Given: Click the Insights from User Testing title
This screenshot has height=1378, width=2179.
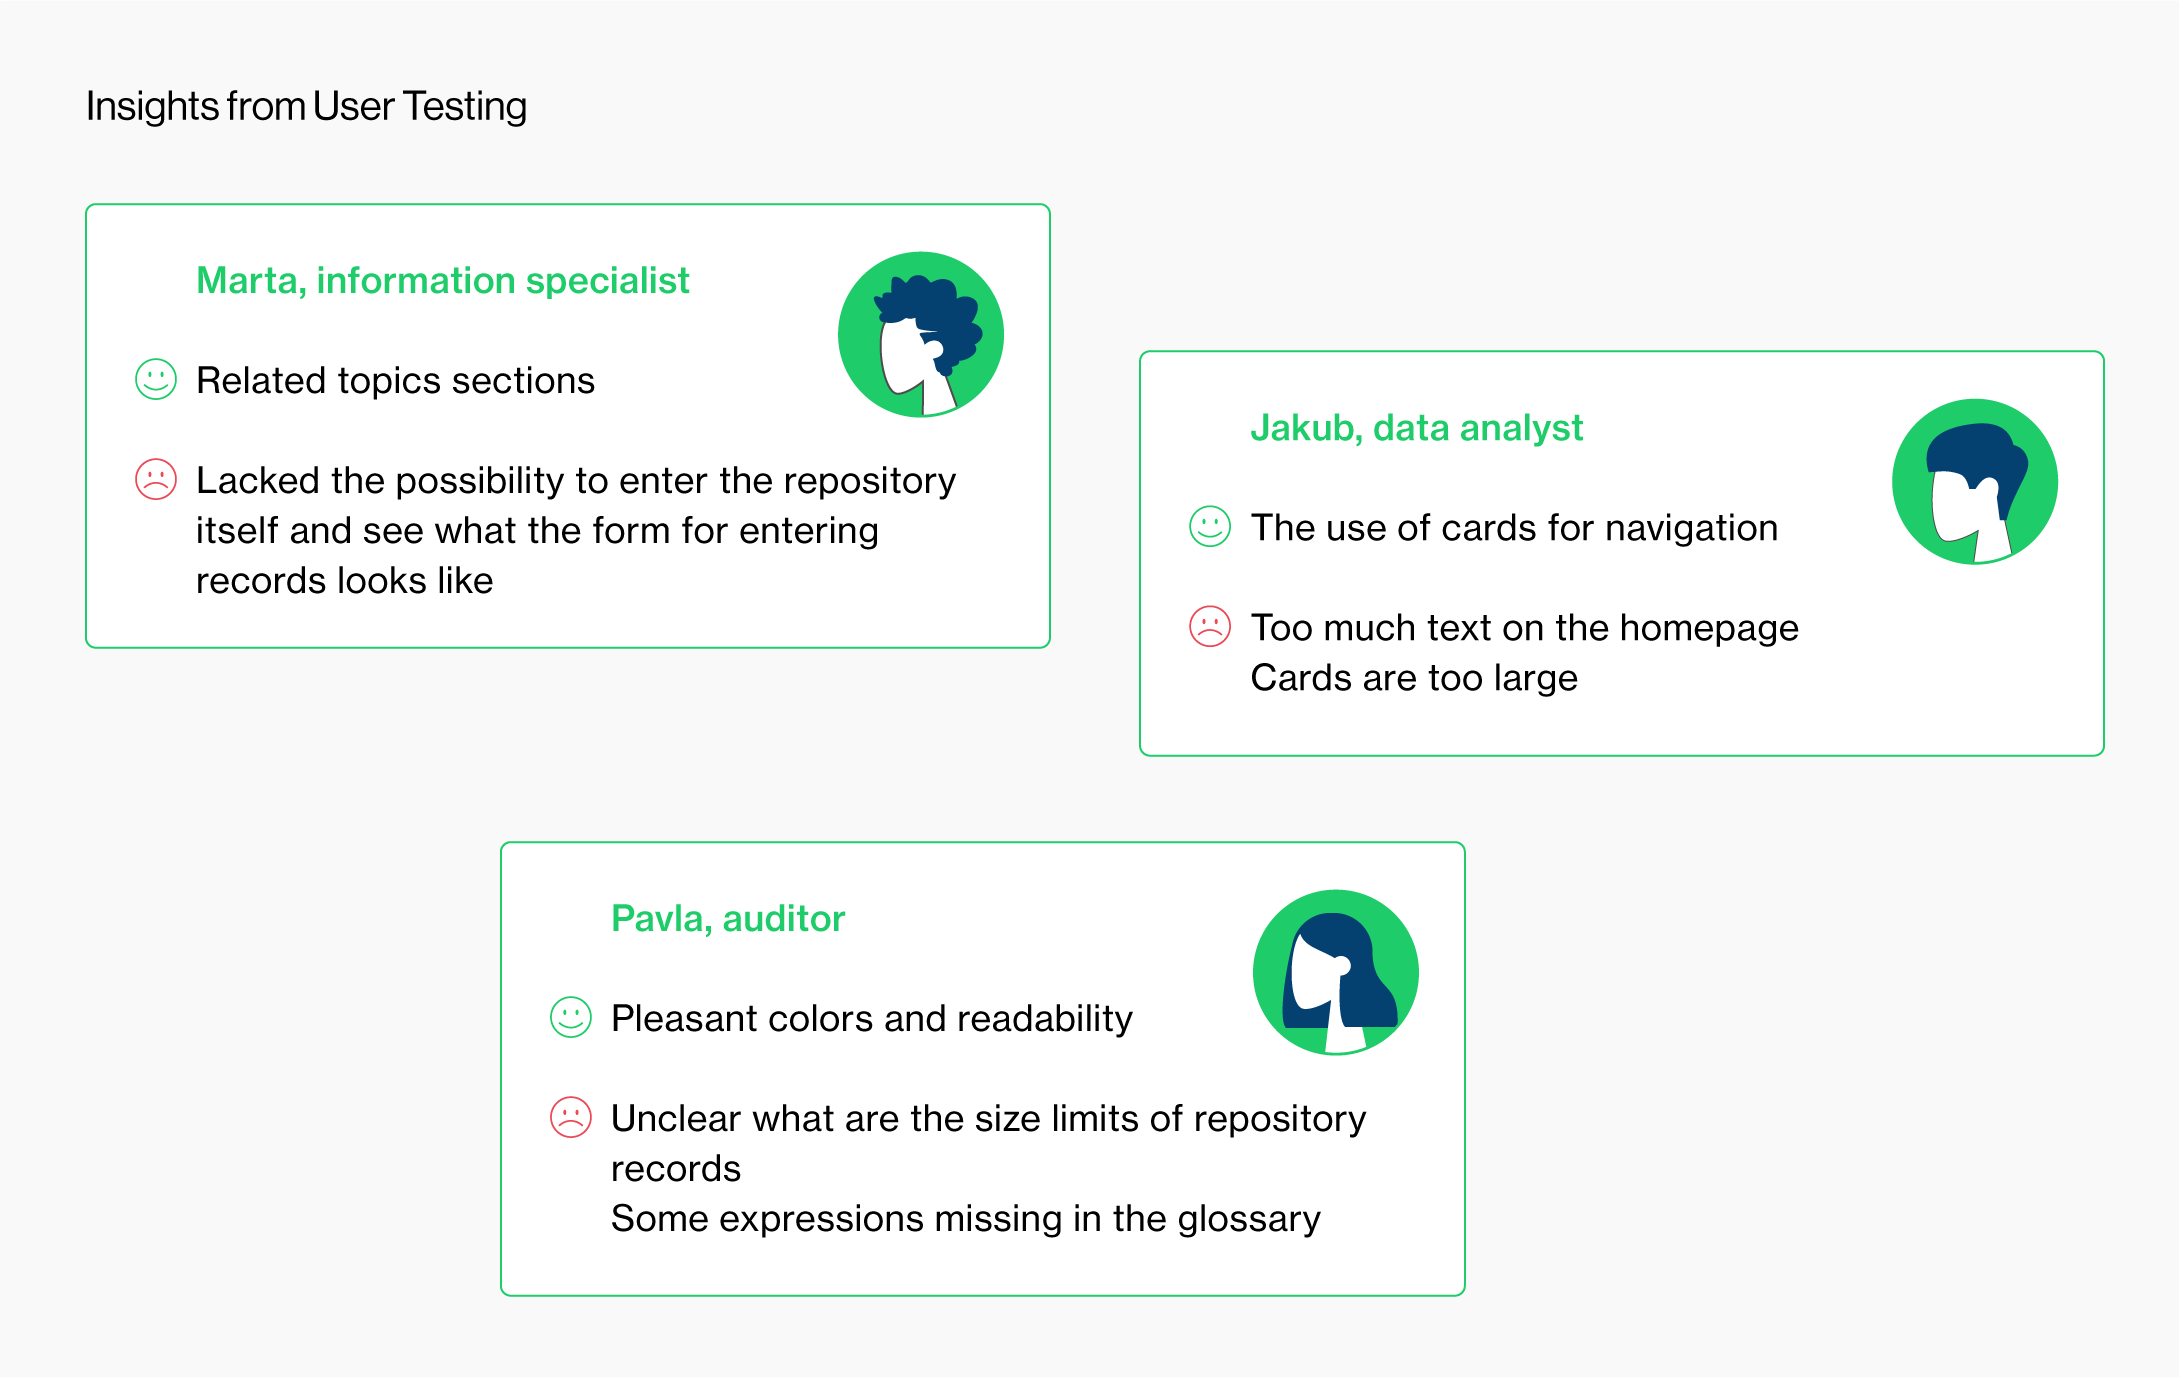Looking at the screenshot, I should click(x=306, y=106).
